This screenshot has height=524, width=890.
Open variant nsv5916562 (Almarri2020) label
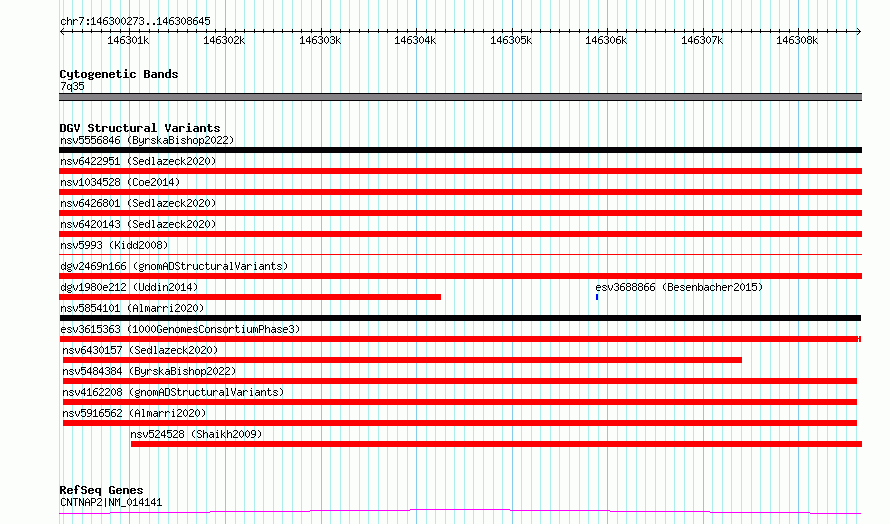point(134,413)
